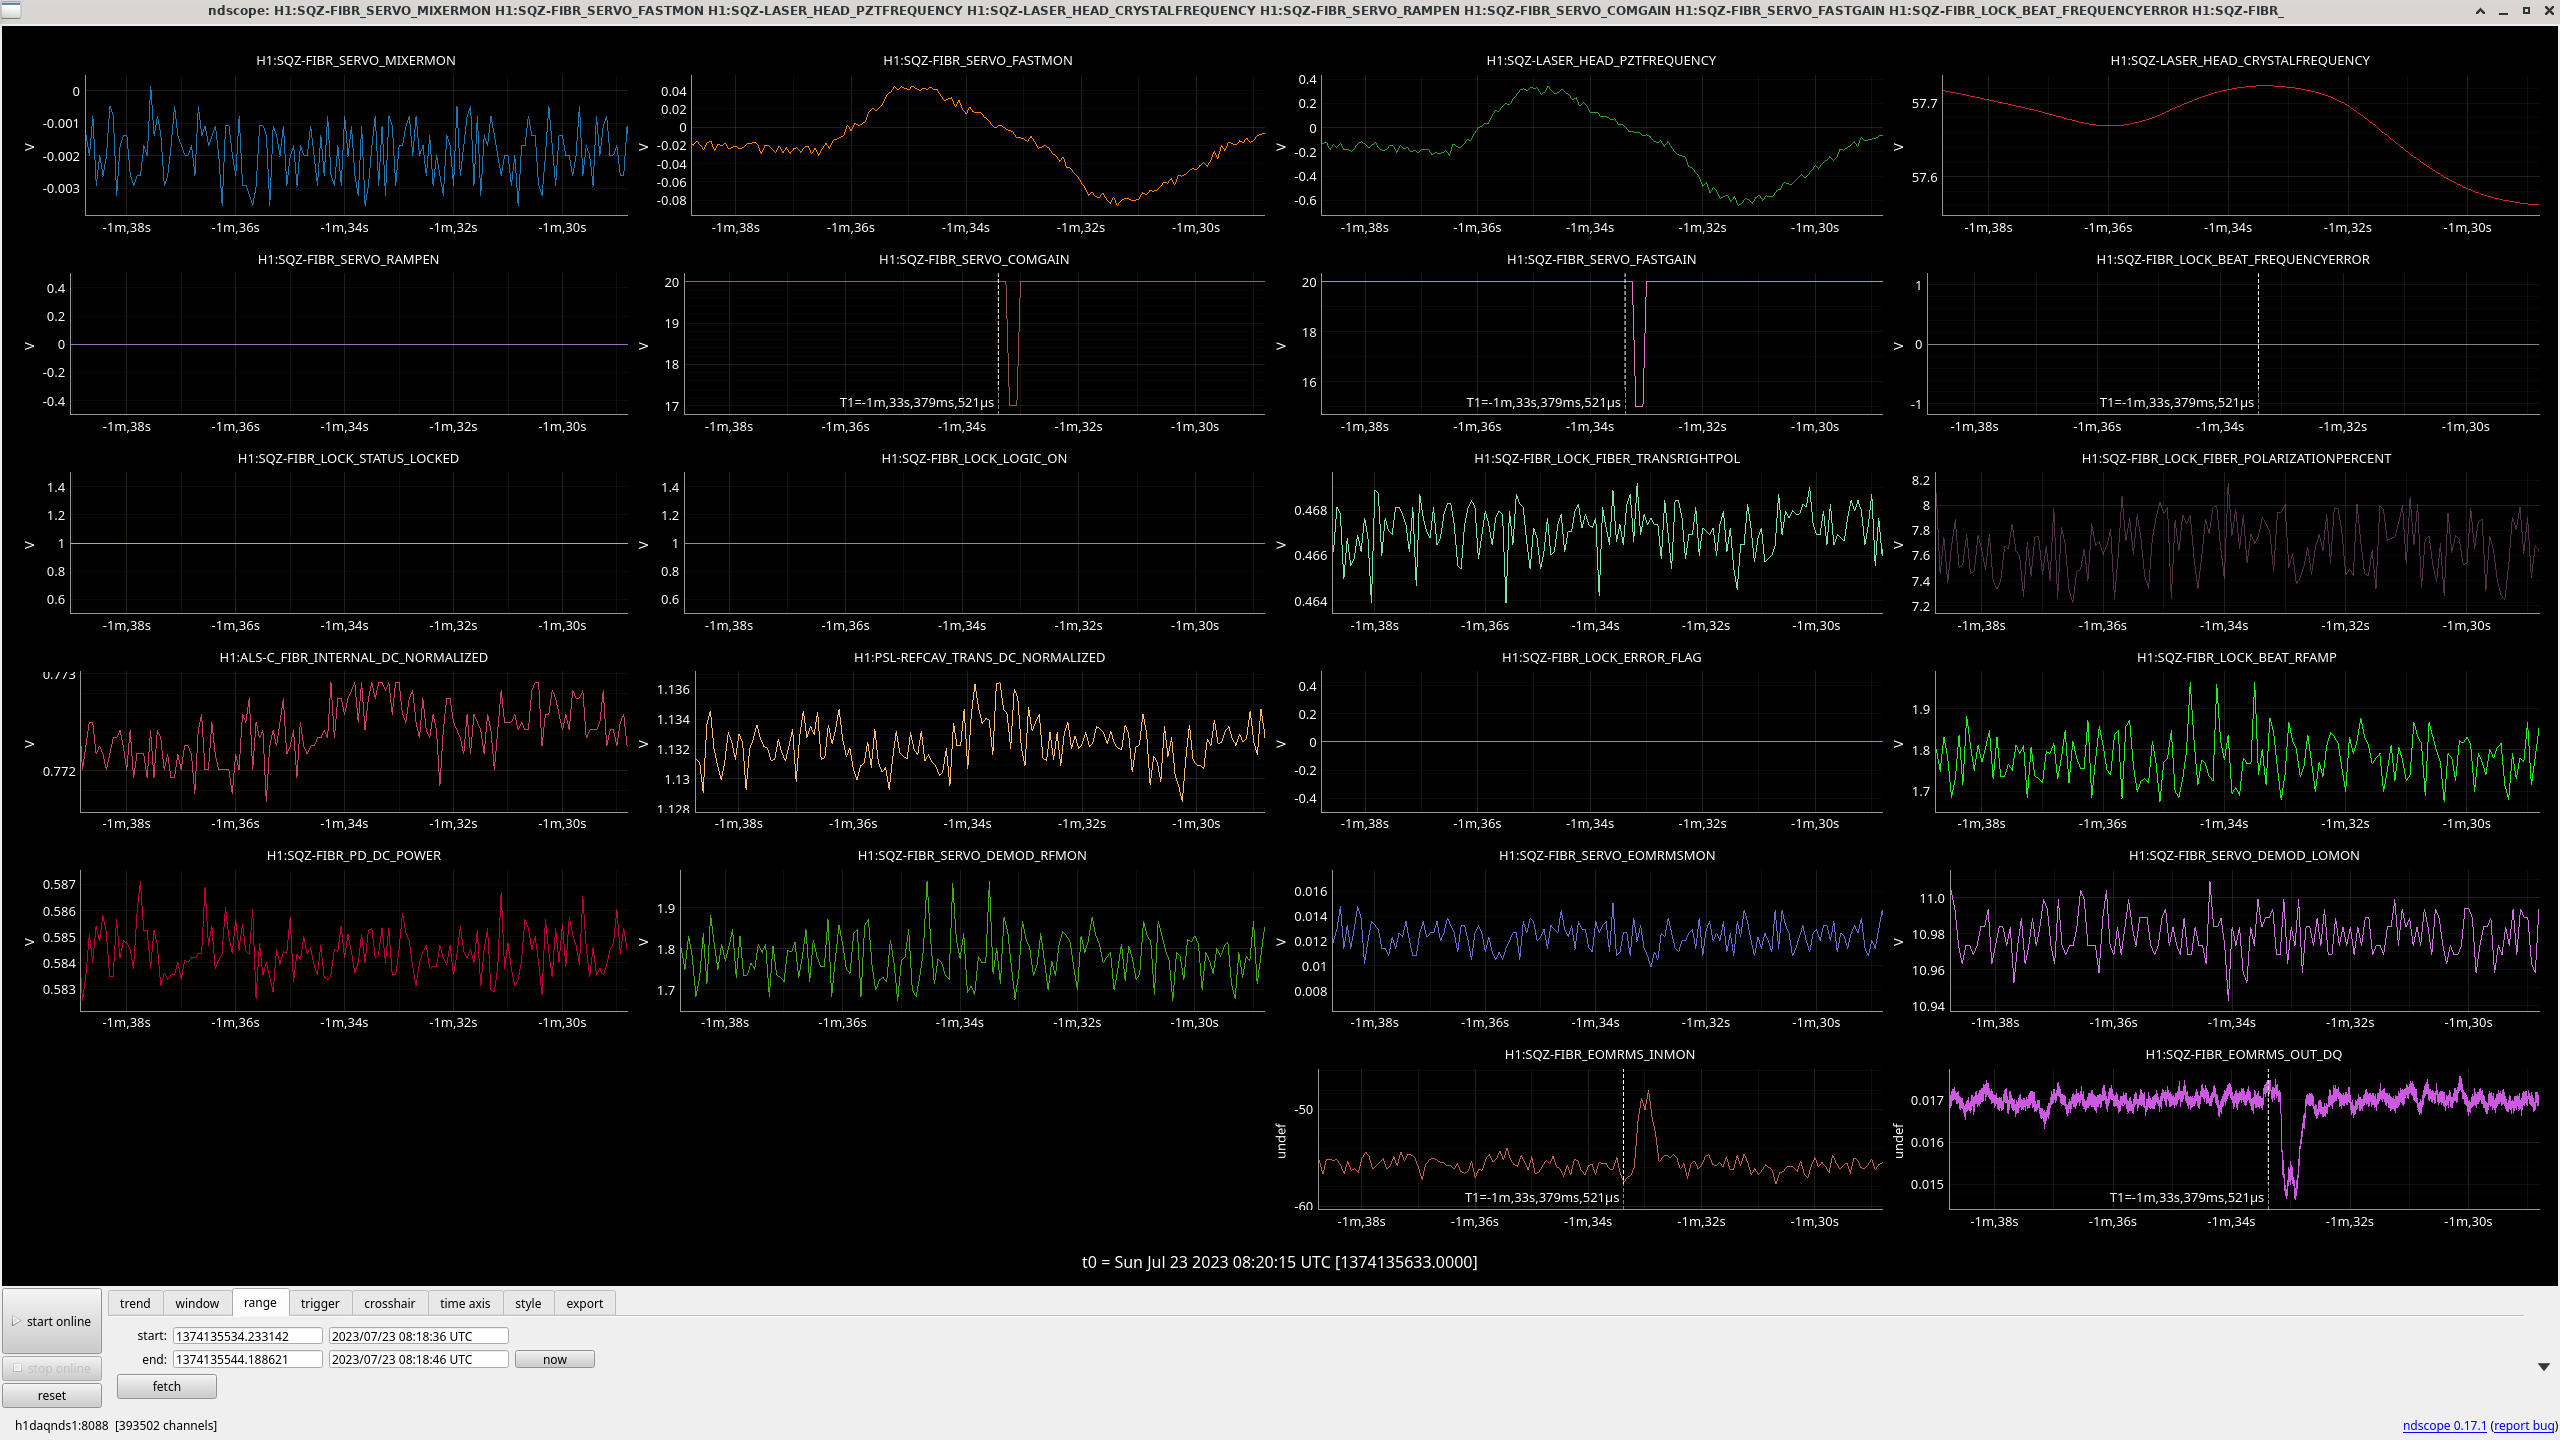Select the H1:SQZ-FIBR_LOCK_LOGIC_ON plot title
Image resolution: width=2560 pixels, height=1440 pixels.
[974, 458]
